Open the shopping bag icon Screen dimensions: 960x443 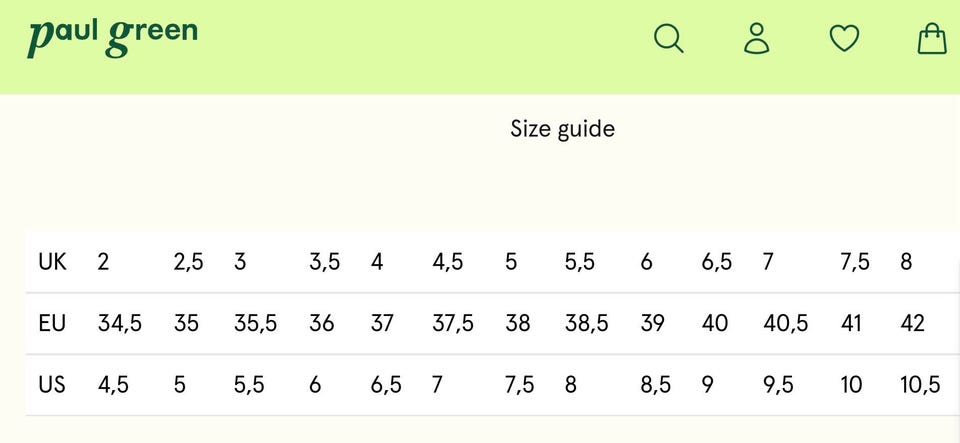932,39
